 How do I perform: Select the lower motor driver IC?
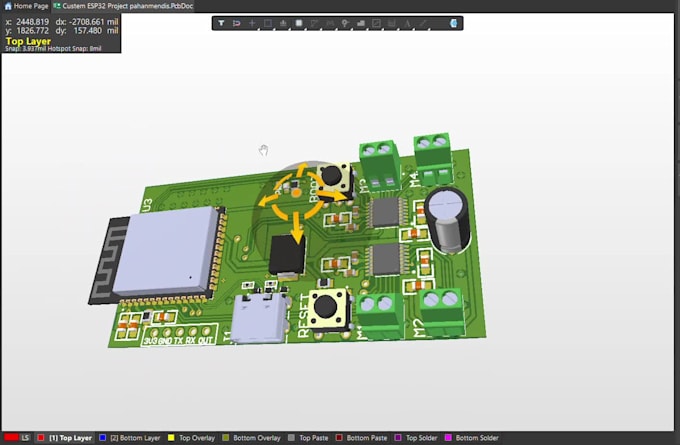[x=387, y=260]
